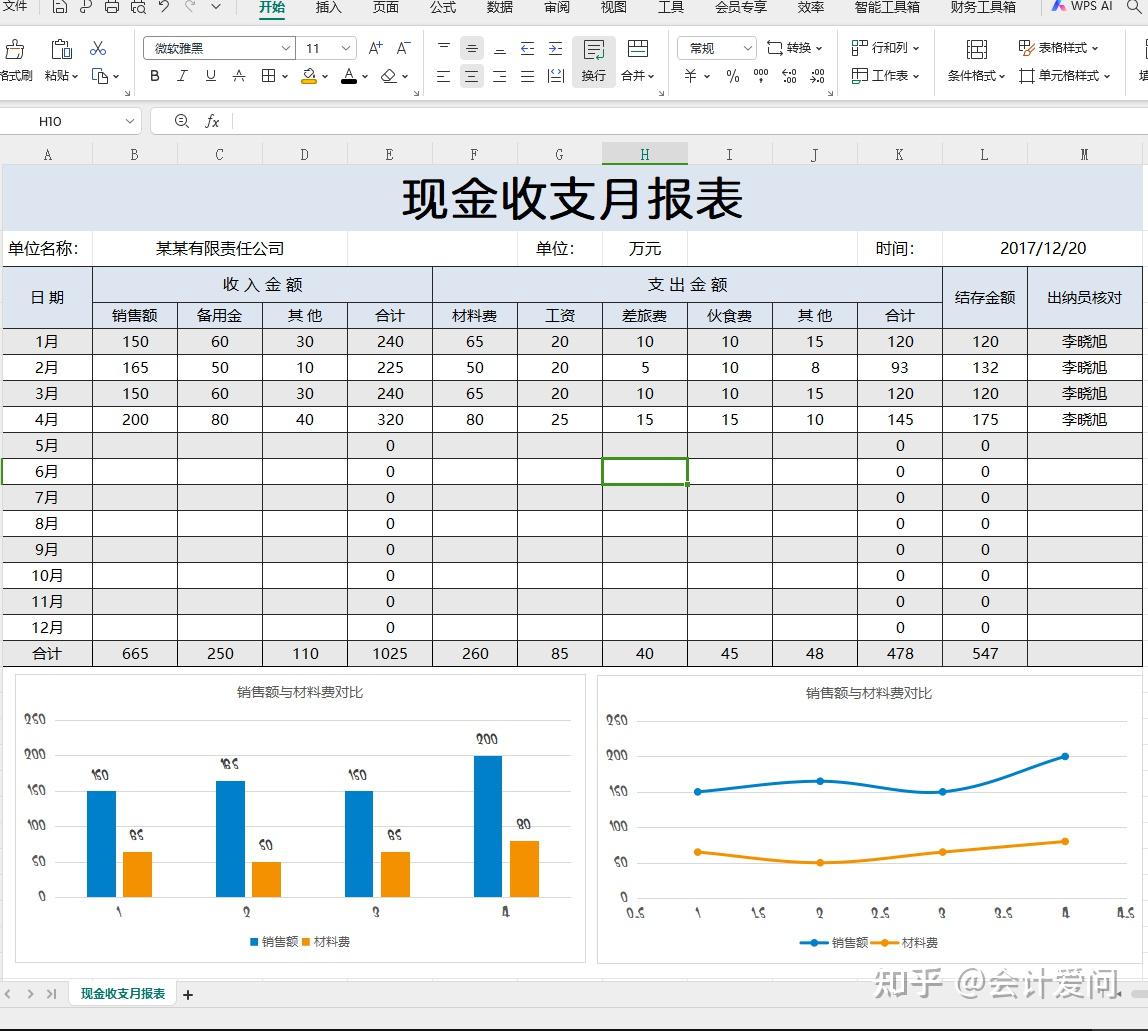Switch to the 插入 tab
Viewport: 1148px width, 1031px height.
coord(329,7)
